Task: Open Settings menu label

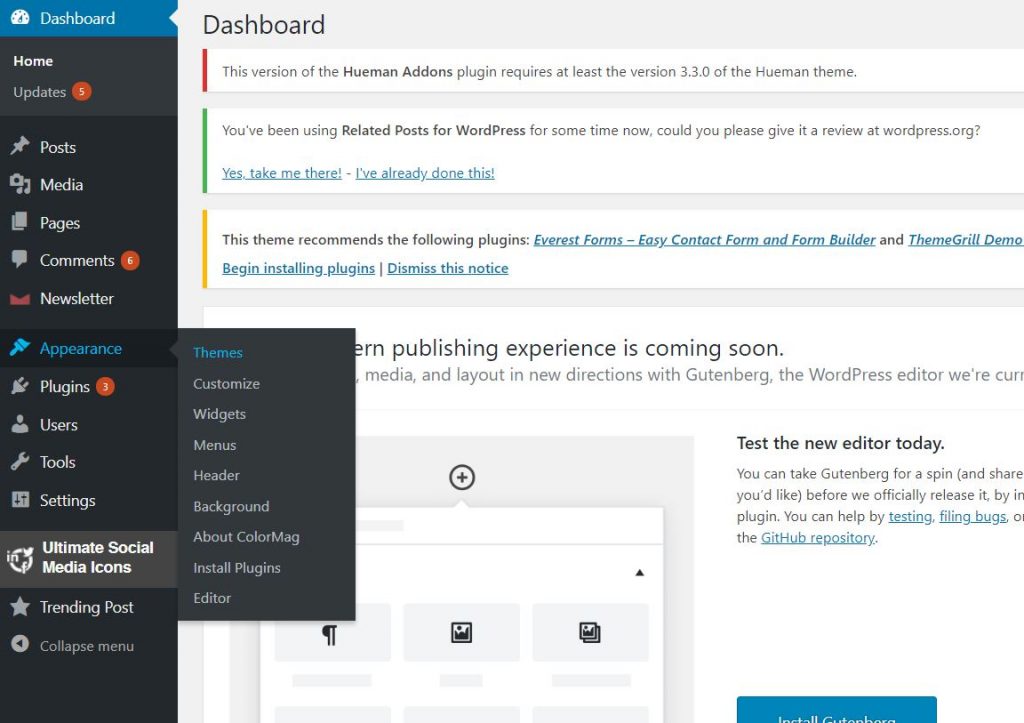Action: [68, 501]
